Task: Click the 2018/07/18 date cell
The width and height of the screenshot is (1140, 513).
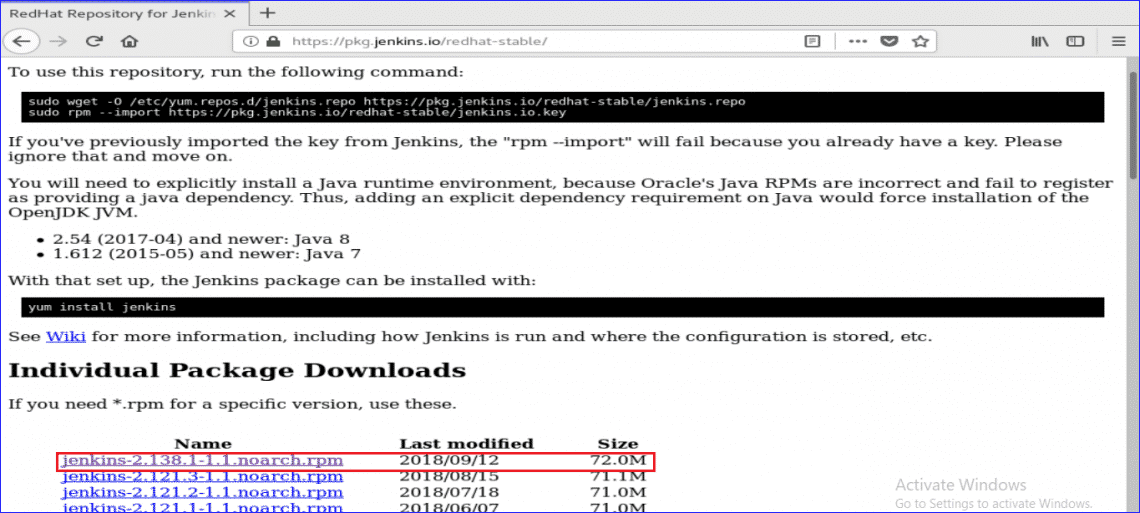Action: pos(449,493)
